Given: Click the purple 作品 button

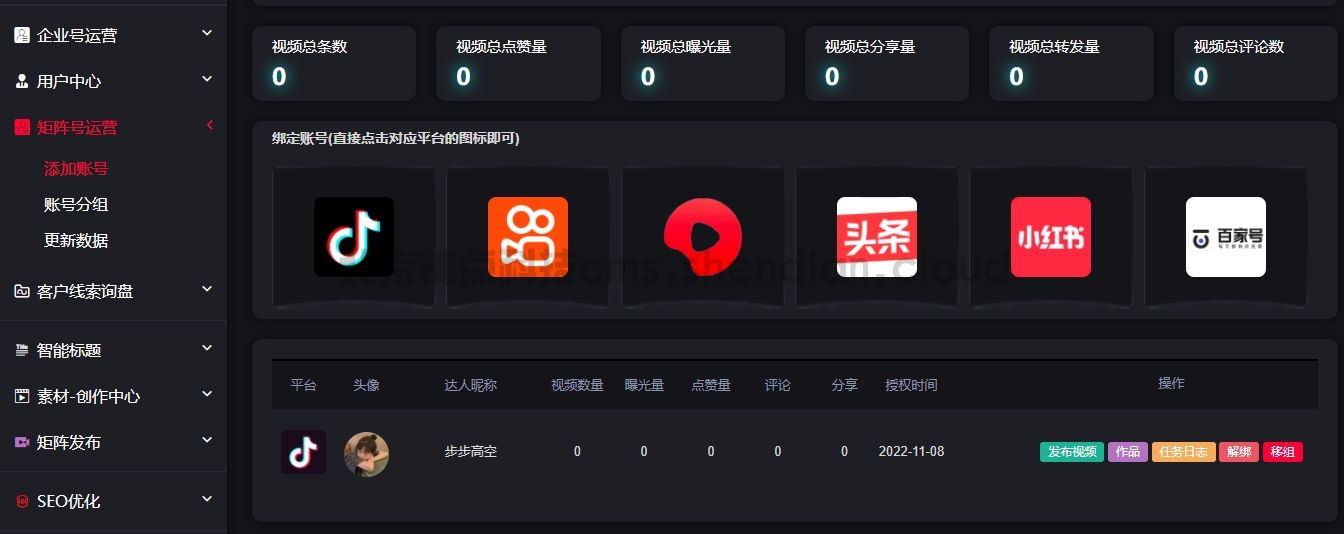Looking at the screenshot, I should point(1128,452).
